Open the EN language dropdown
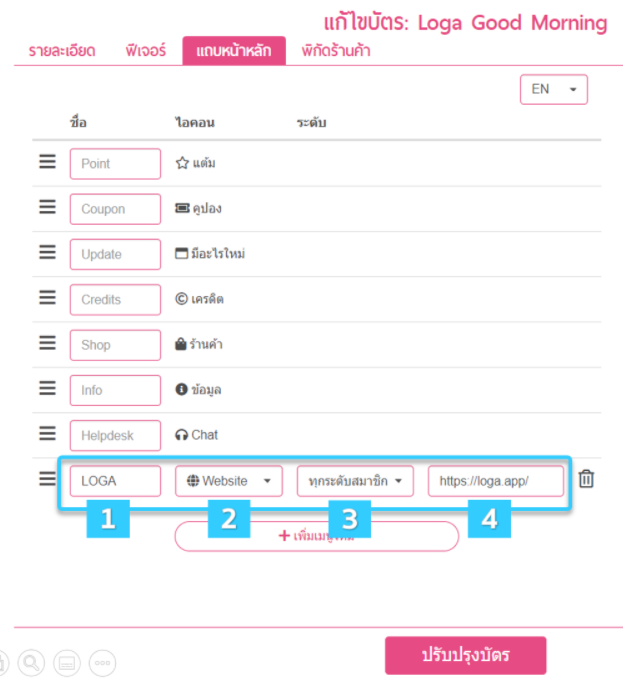623x695 pixels. (554, 90)
